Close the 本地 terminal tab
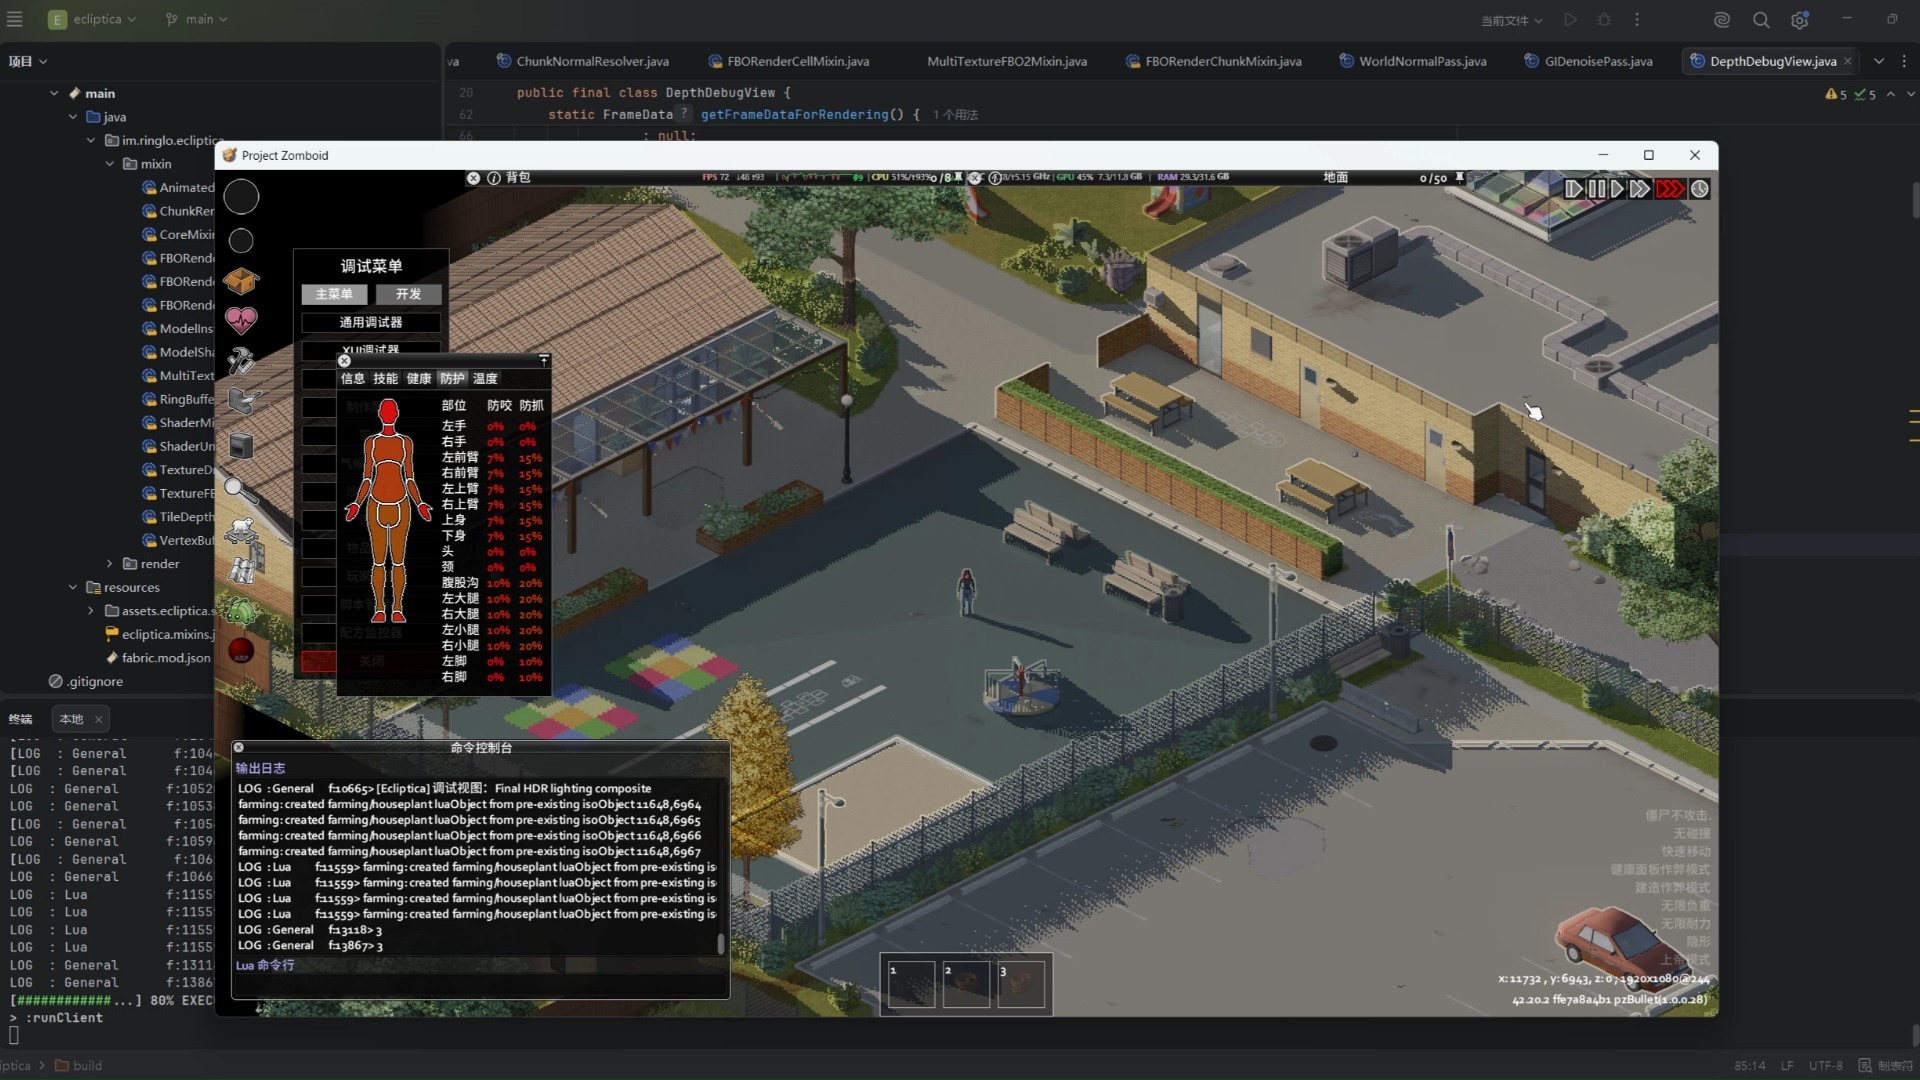 point(98,719)
